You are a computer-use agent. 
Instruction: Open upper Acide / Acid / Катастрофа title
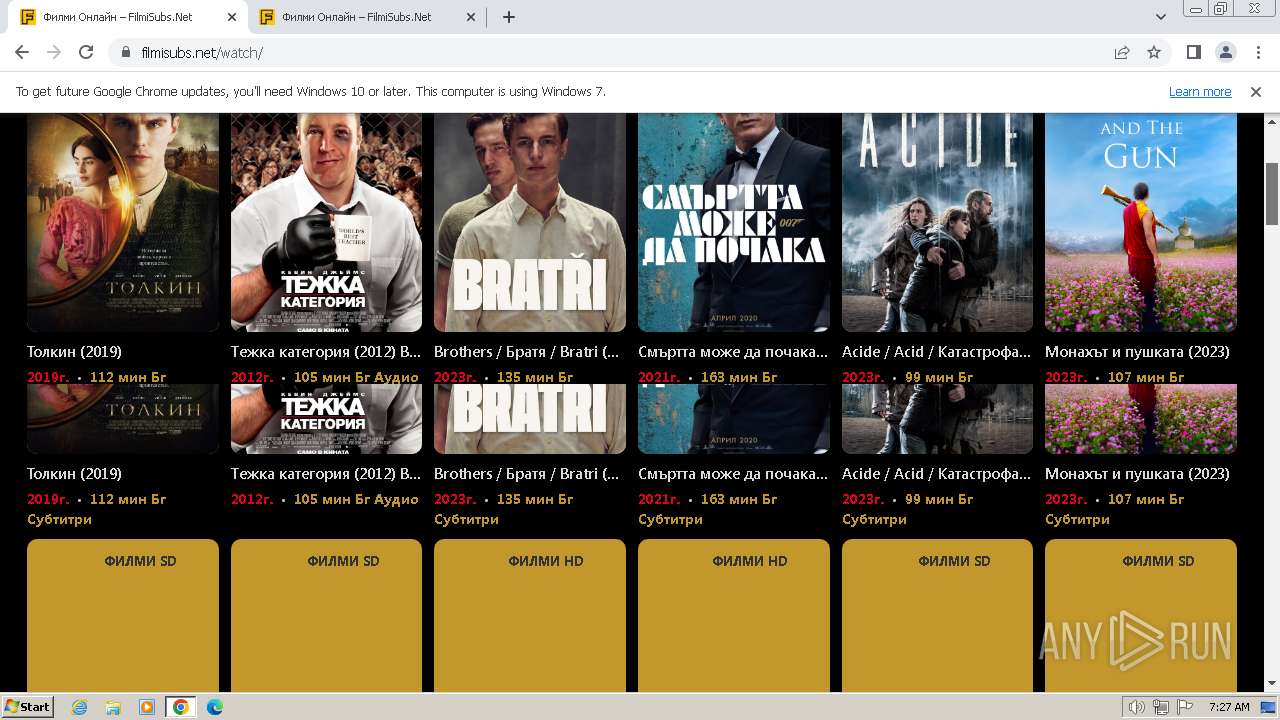tap(936, 352)
